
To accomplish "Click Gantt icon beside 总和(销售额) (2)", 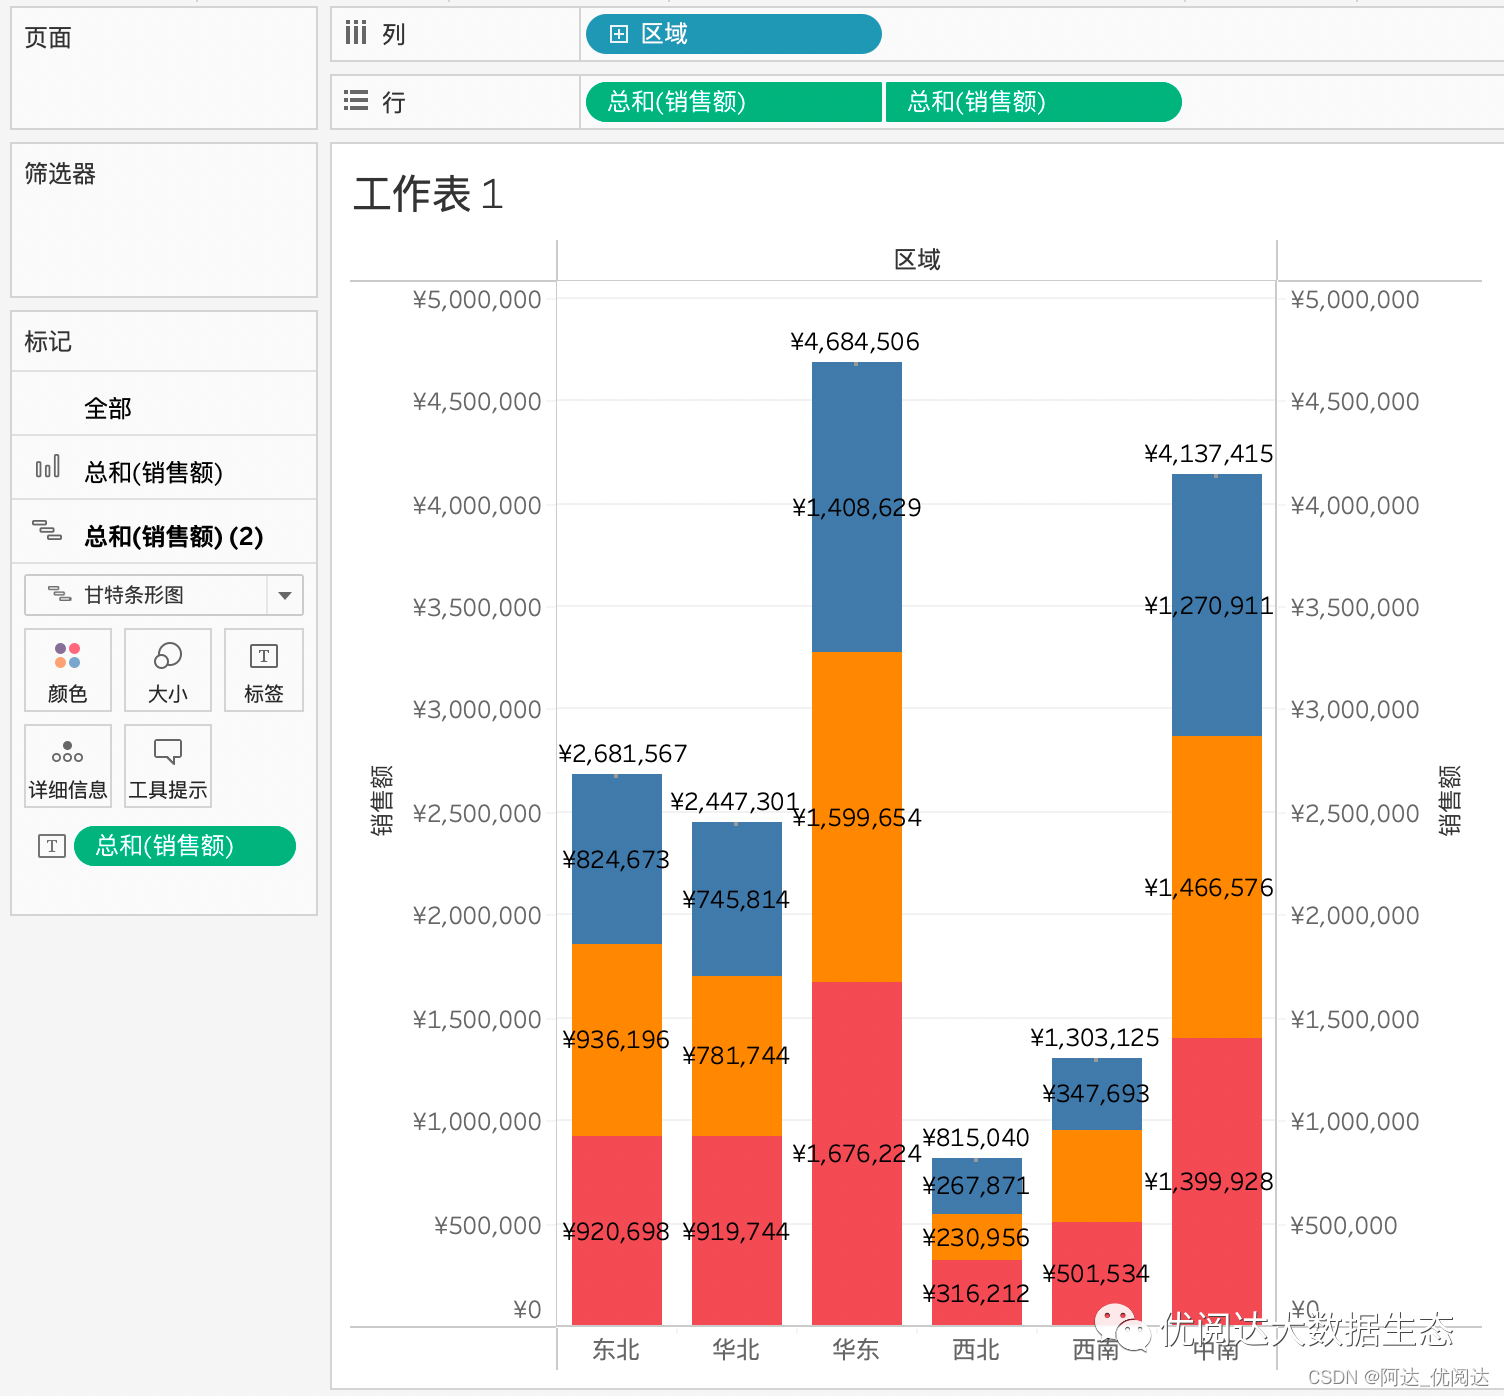I will (47, 530).
